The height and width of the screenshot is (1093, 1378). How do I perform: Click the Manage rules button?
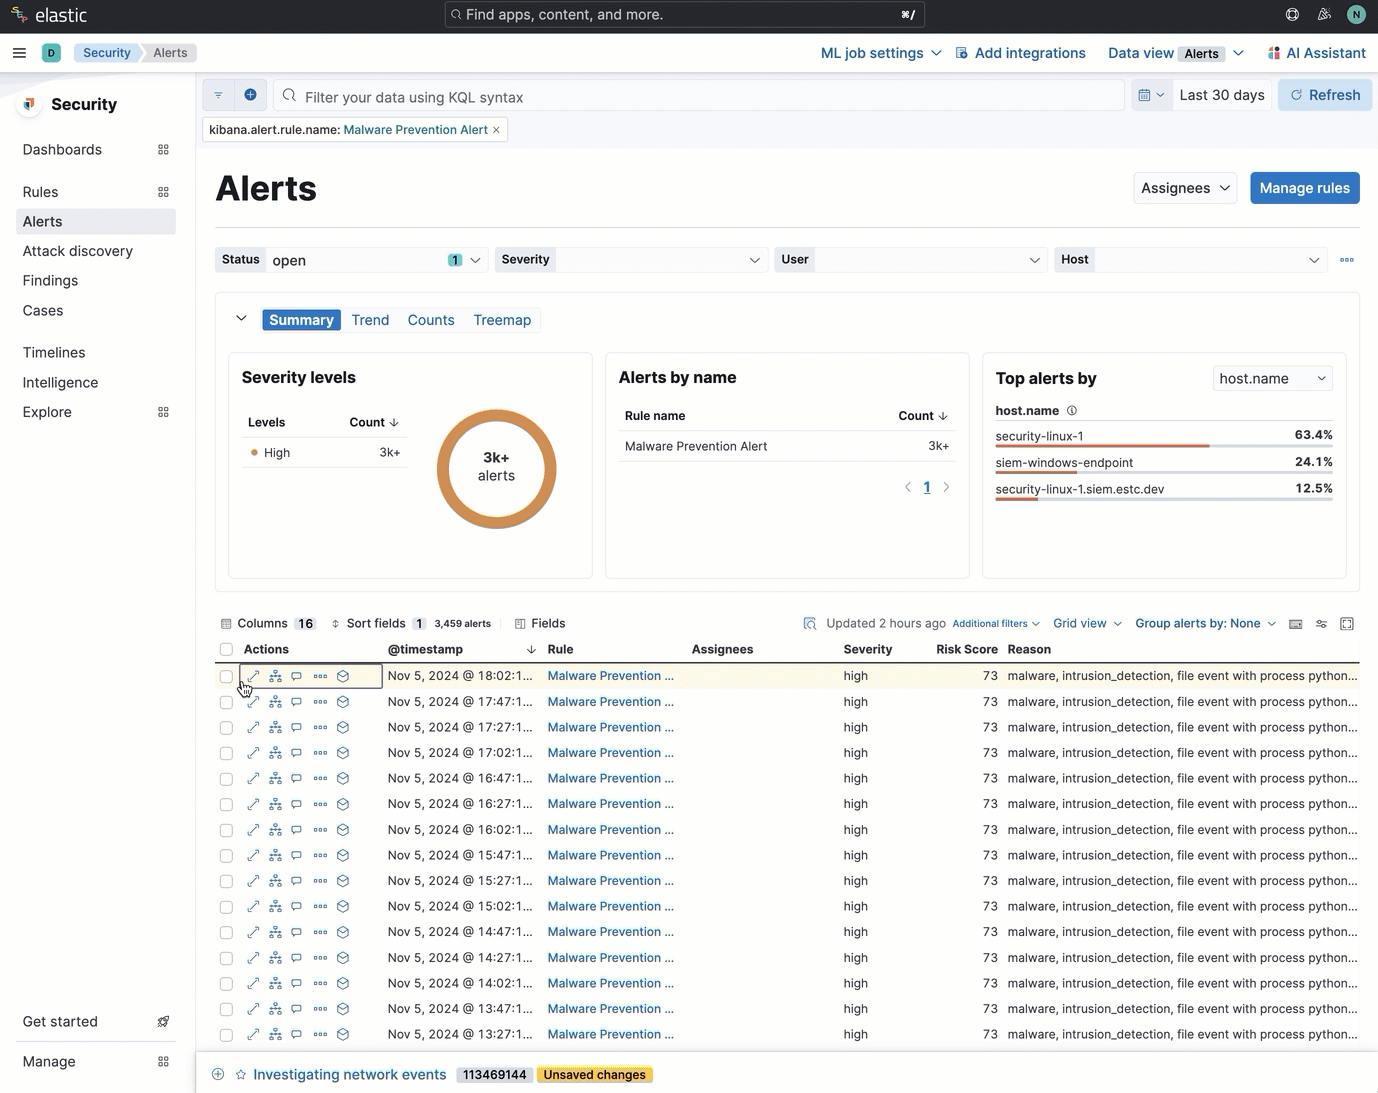(1304, 188)
